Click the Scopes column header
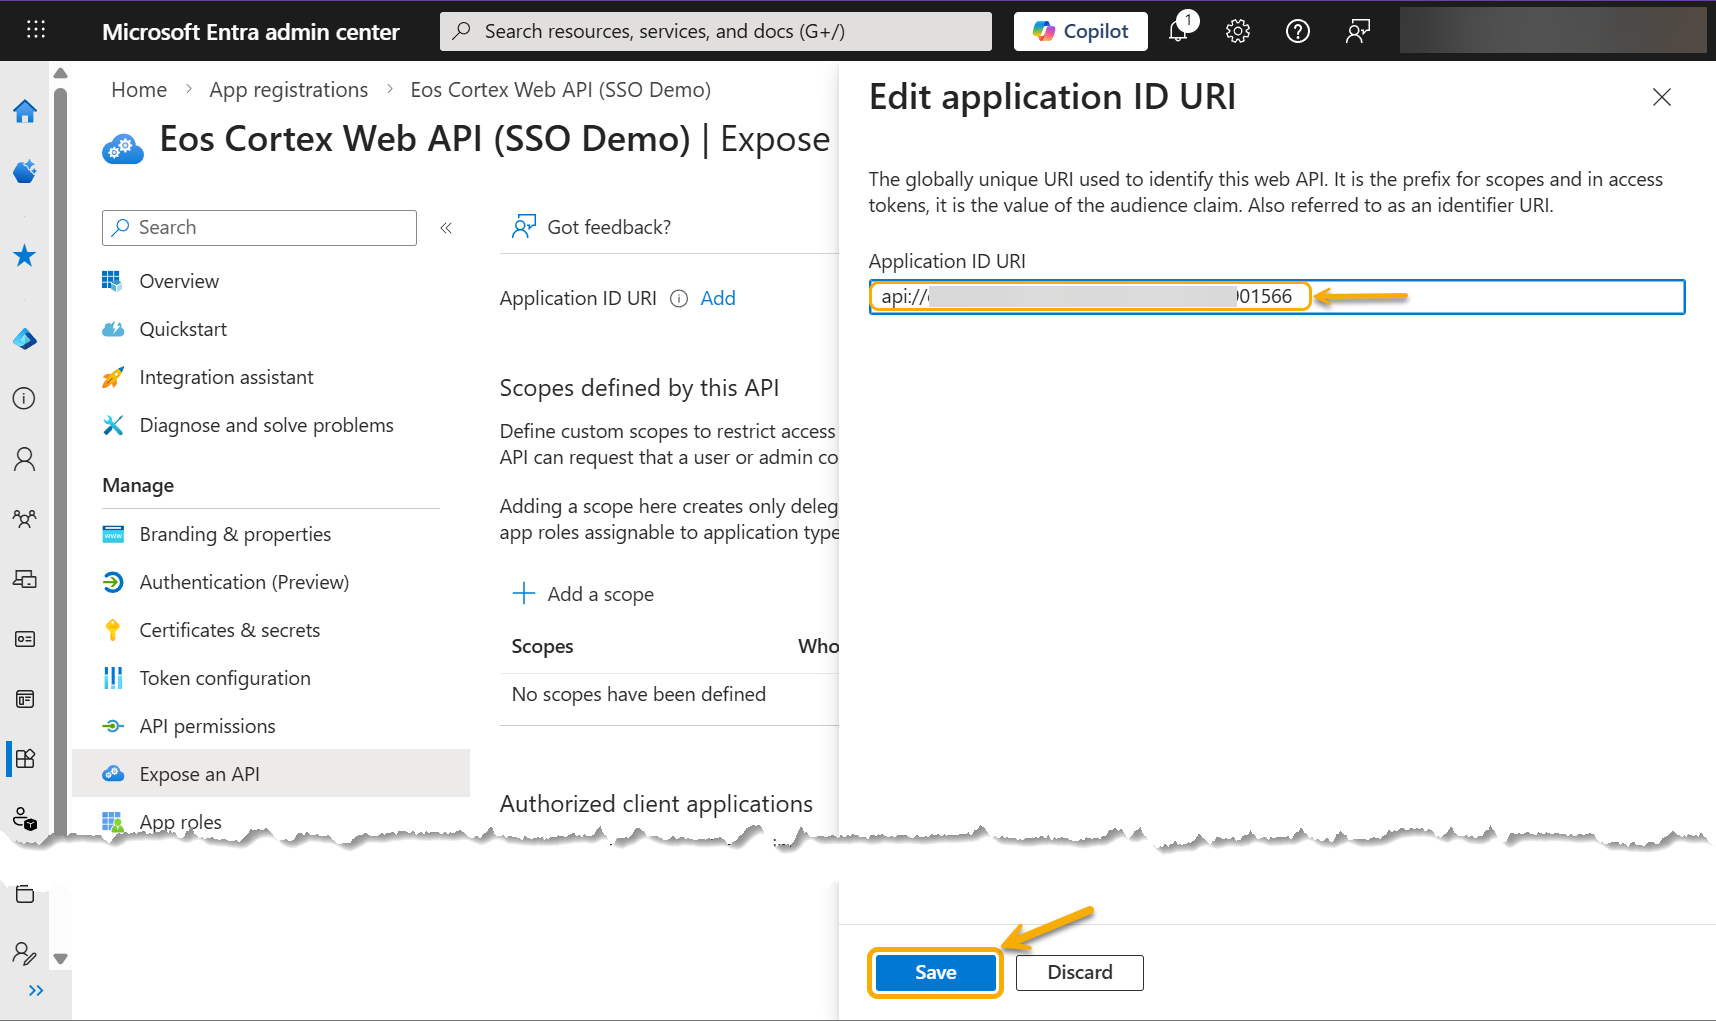 542,646
